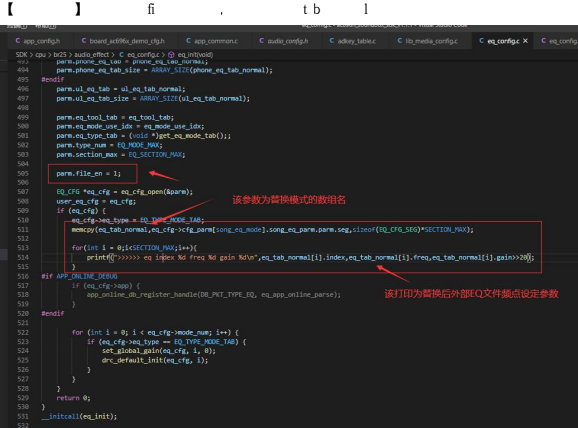578x428 pixels.
Task: Click 'song_eq_mode' index in line 511
Action: tap(238, 229)
